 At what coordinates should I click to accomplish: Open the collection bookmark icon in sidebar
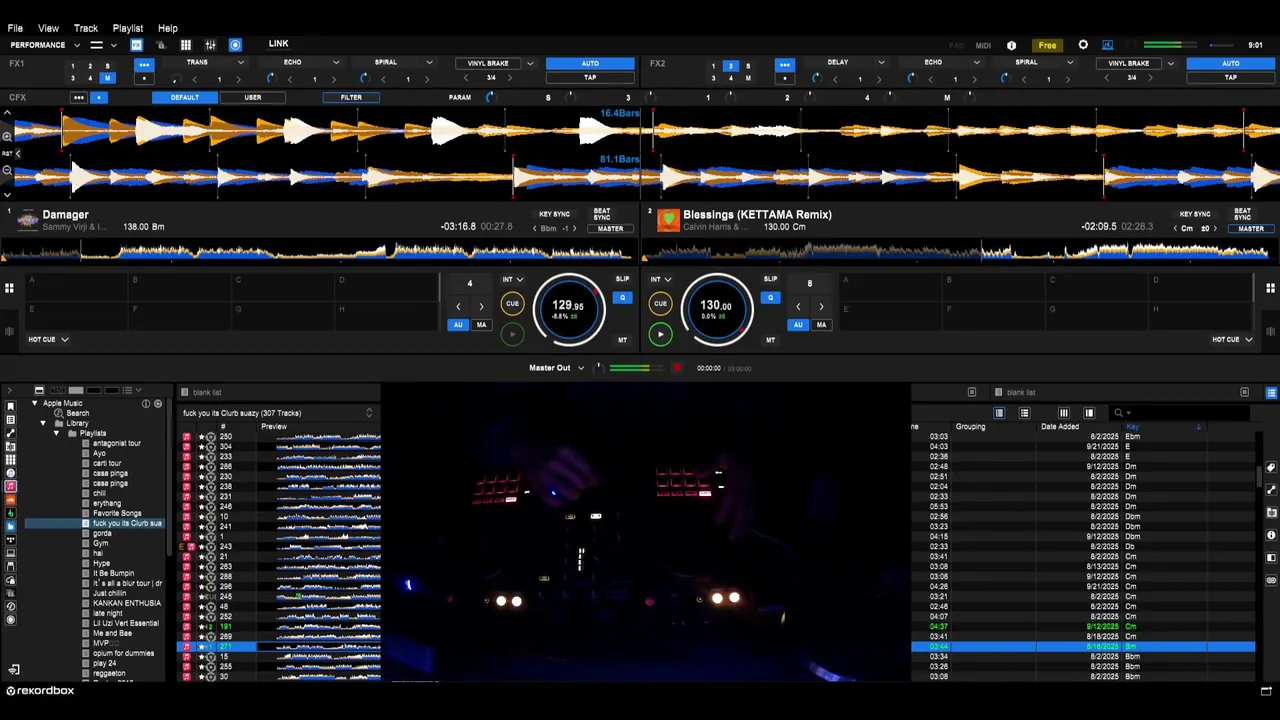(11, 407)
